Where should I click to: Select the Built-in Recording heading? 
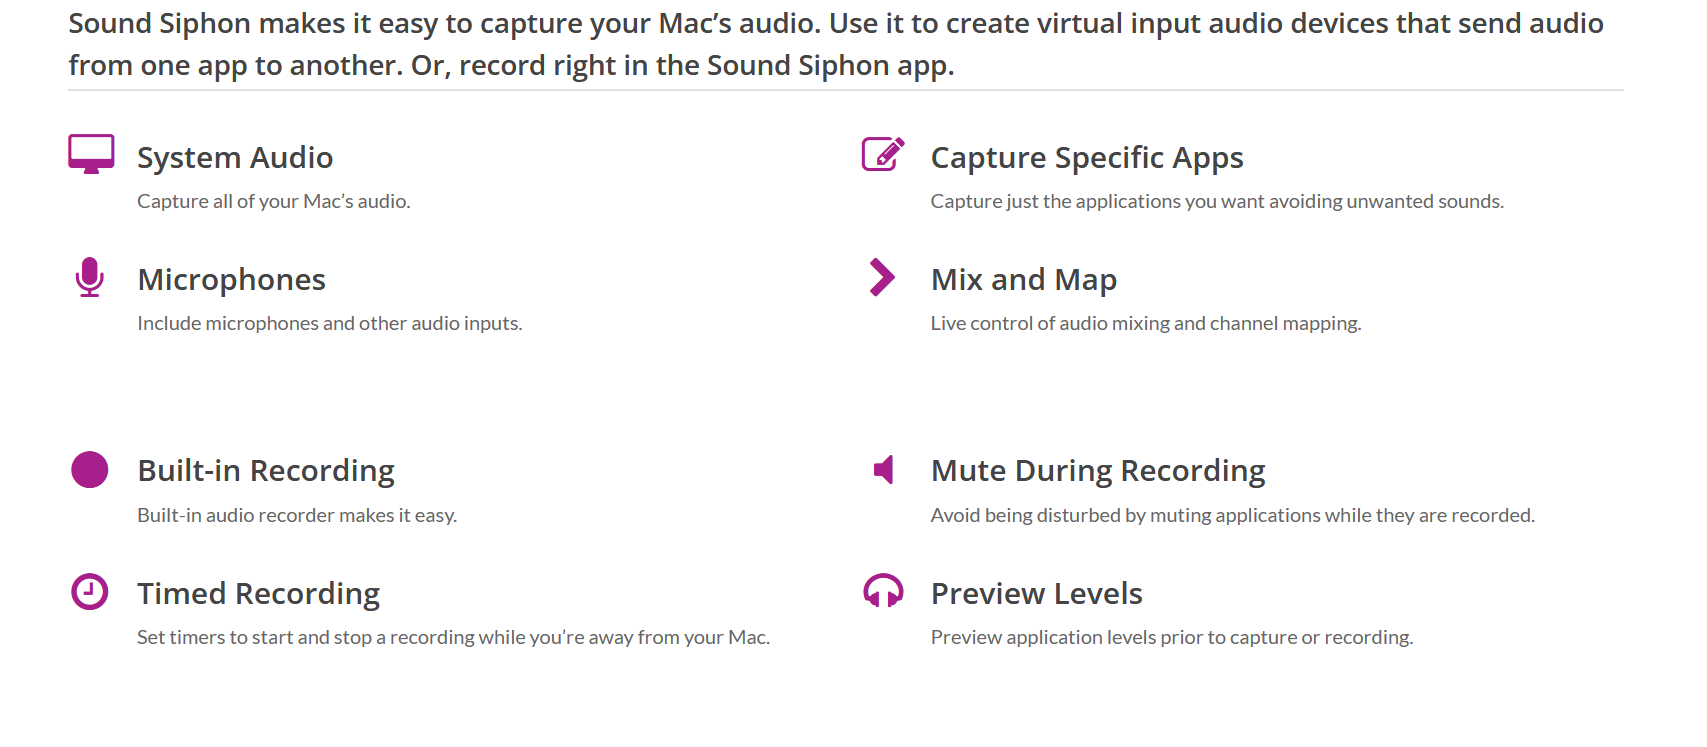pyautogui.click(x=266, y=471)
